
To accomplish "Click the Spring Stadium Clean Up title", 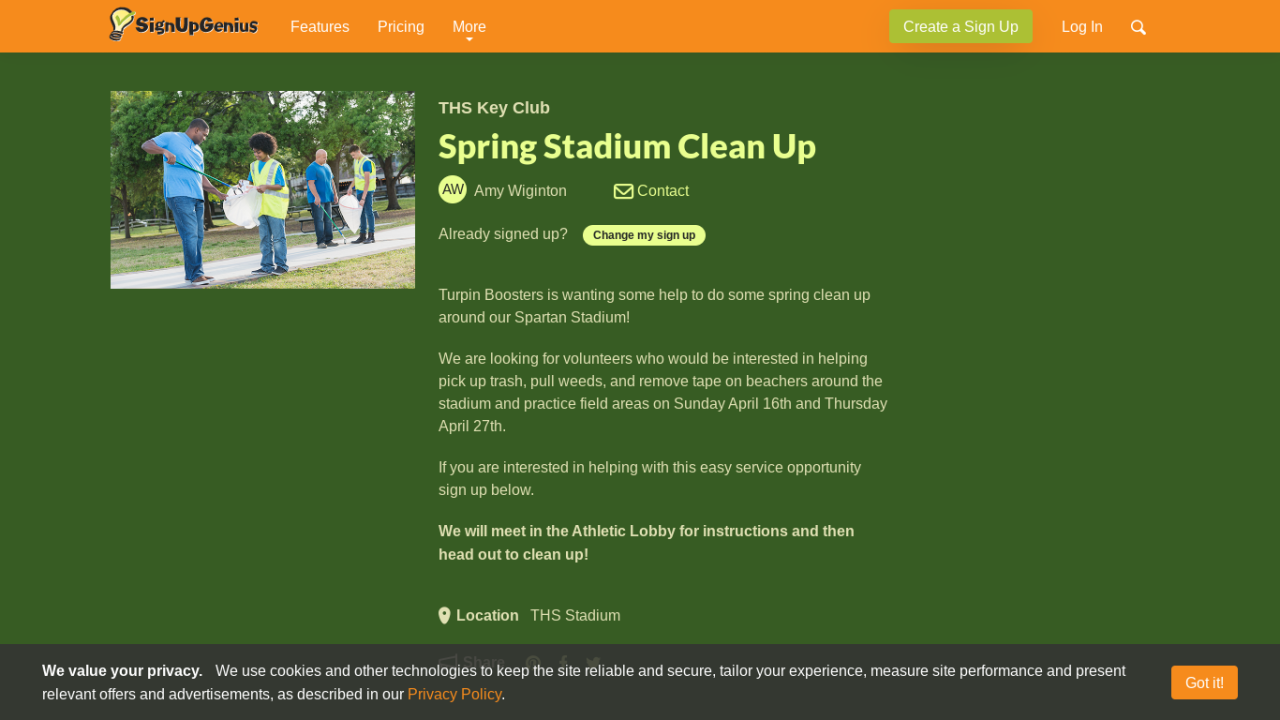I will tap(627, 147).
